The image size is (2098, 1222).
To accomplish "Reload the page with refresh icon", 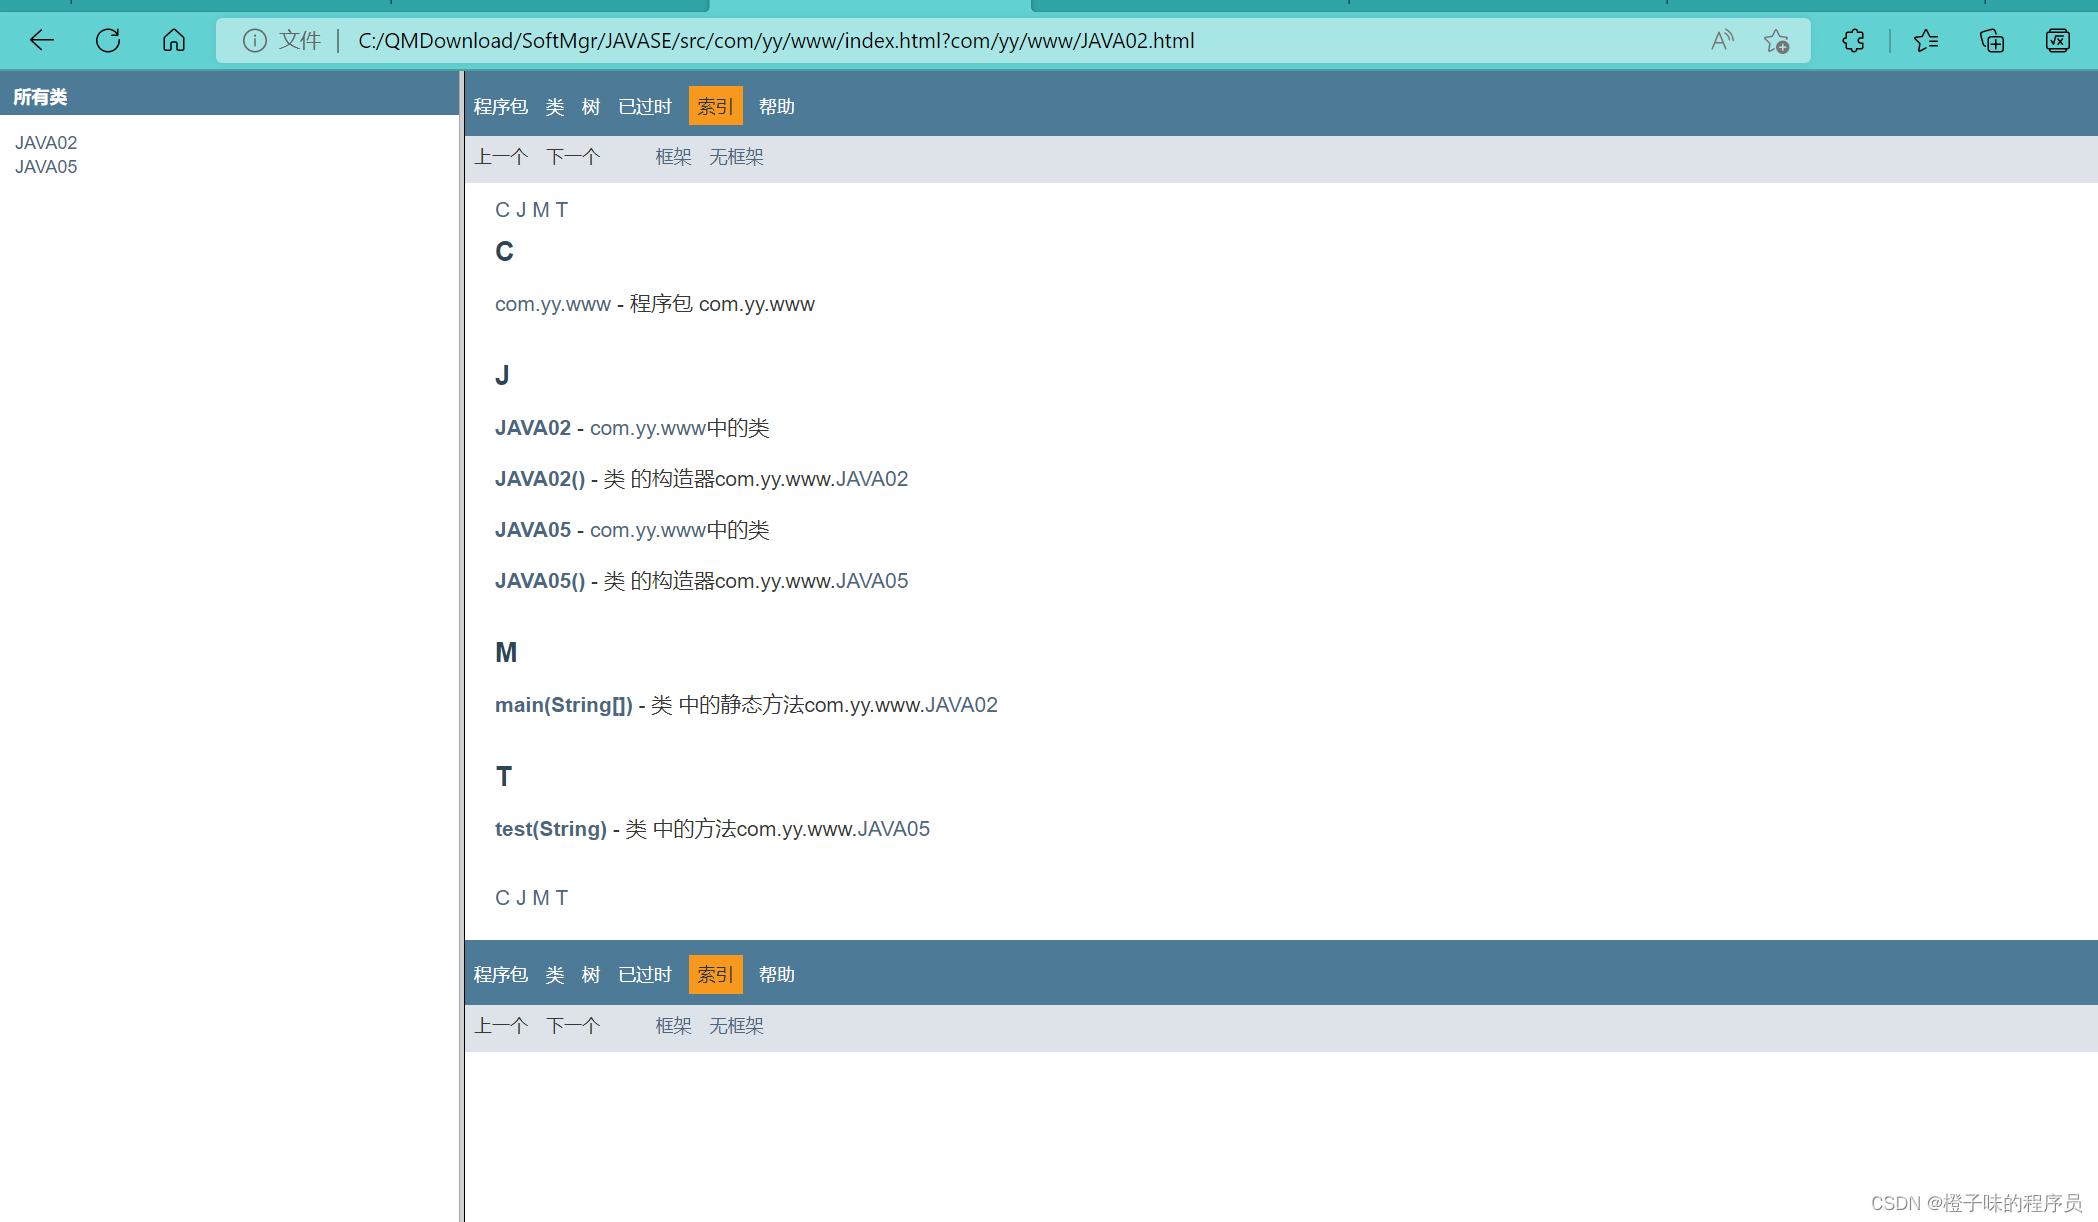I will click(108, 41).
